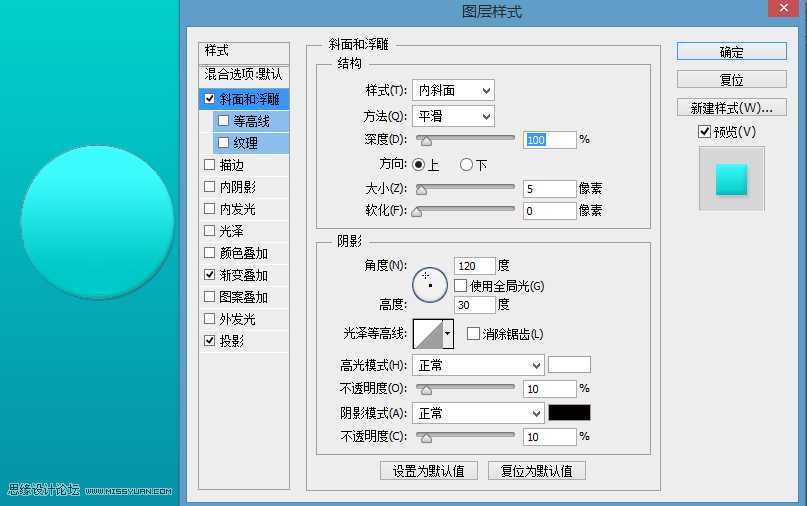Select the 渐变叠加 list item
The width and height of the screenshot is (807, 506).
click(x=243, y=275)
